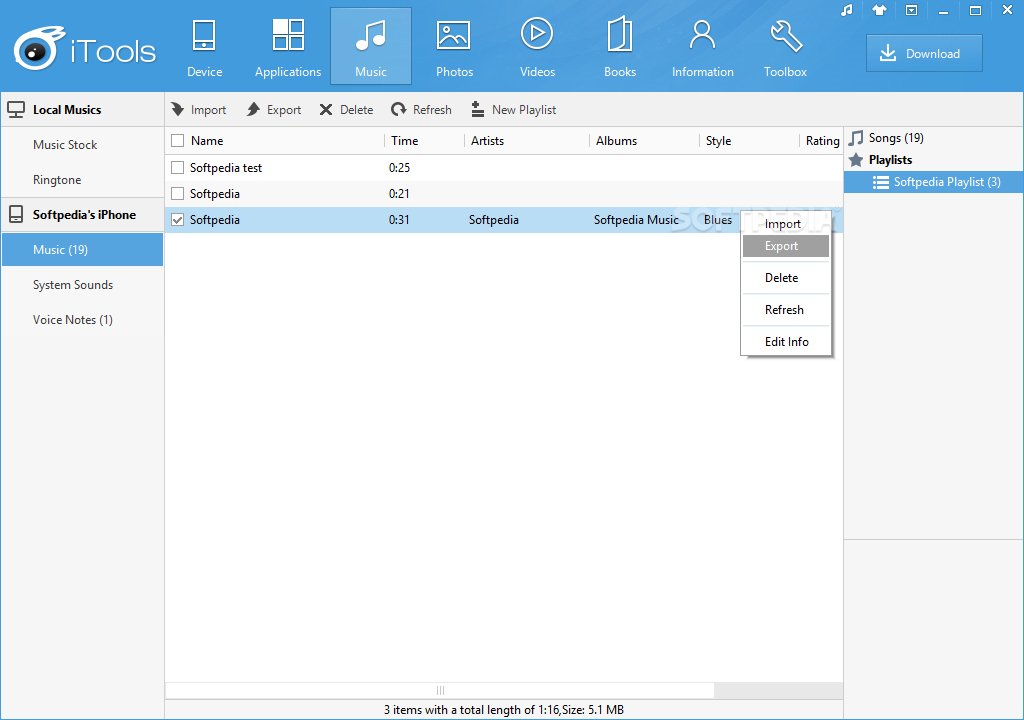Open the skin (shirt) icon in title bar
The width and height of the screenshot is (1024, 720).
[879, 10]
